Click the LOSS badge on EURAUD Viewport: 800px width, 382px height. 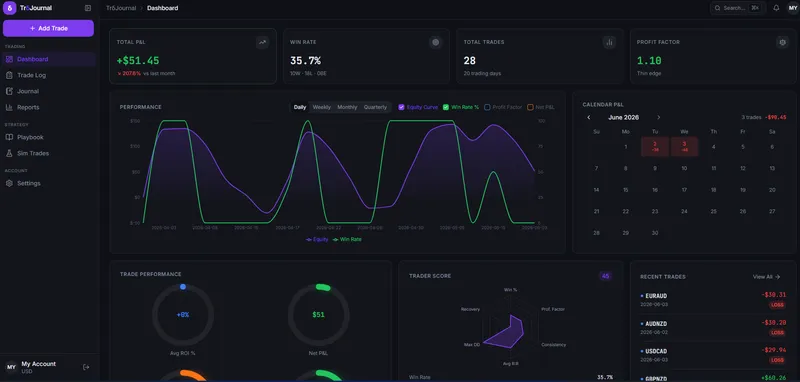(x=777, y=305)
